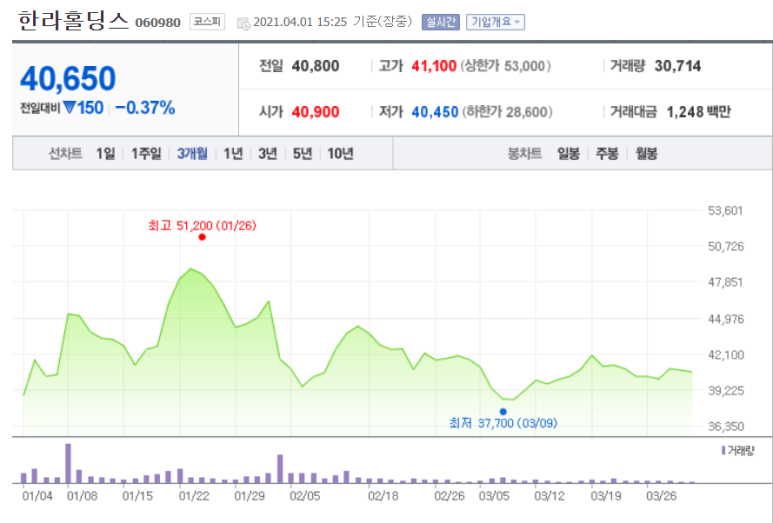Select the 1년 line chart tab

tap(233, 153)
